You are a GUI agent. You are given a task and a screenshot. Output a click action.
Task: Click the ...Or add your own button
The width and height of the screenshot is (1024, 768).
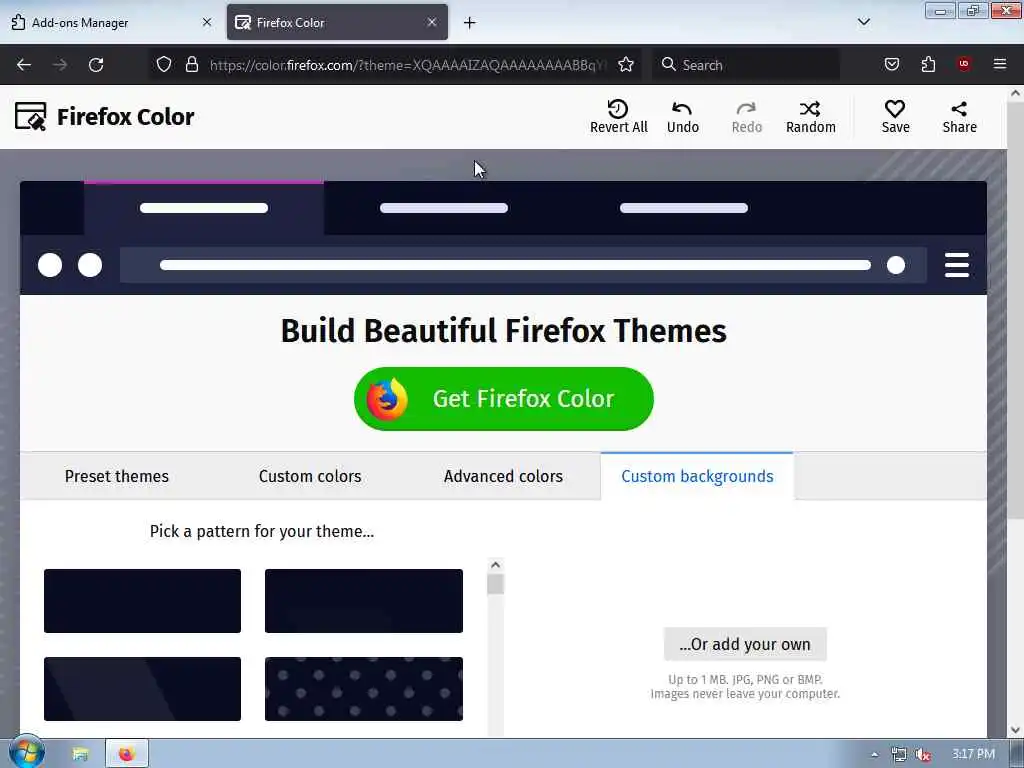point(745,644)
